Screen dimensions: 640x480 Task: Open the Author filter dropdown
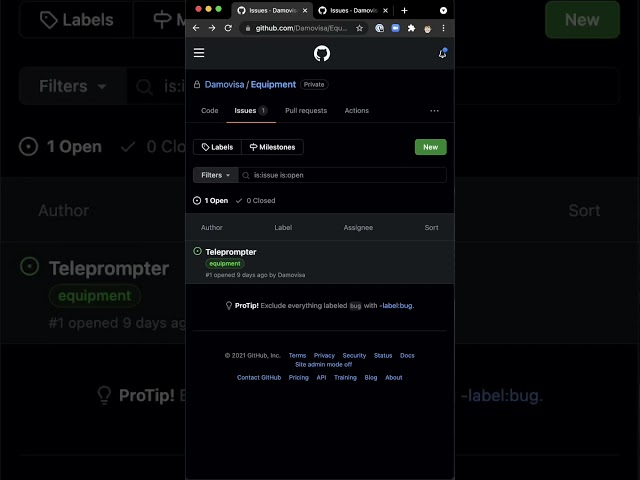point(211,227)
